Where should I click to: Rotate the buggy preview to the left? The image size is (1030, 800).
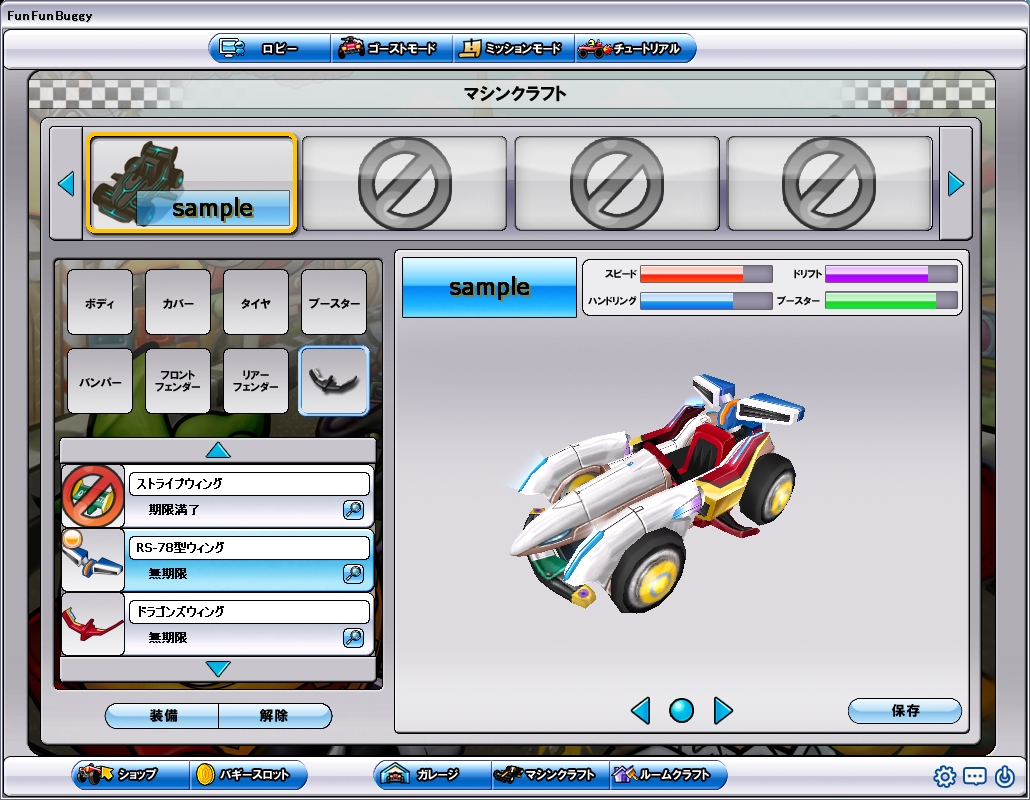pos(640,711)
